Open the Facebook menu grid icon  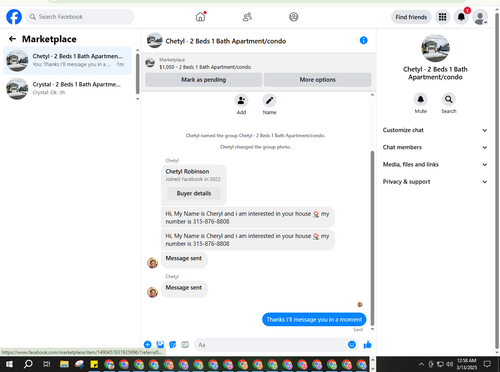(442, 17)
